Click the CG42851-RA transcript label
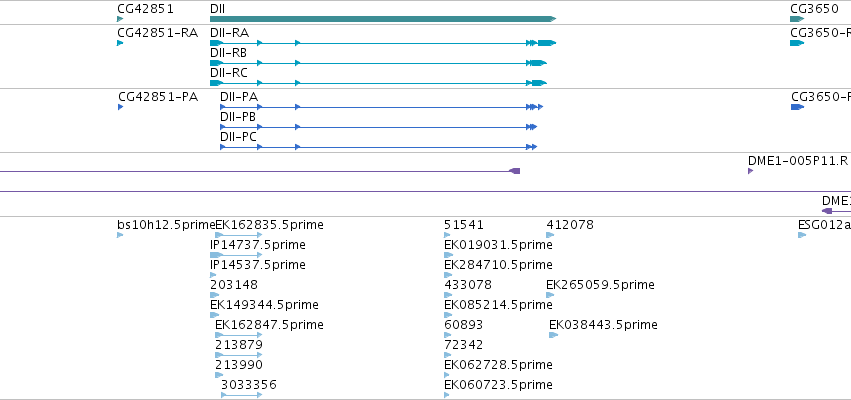This screenshot has width=851, height=400. point(157,33)
